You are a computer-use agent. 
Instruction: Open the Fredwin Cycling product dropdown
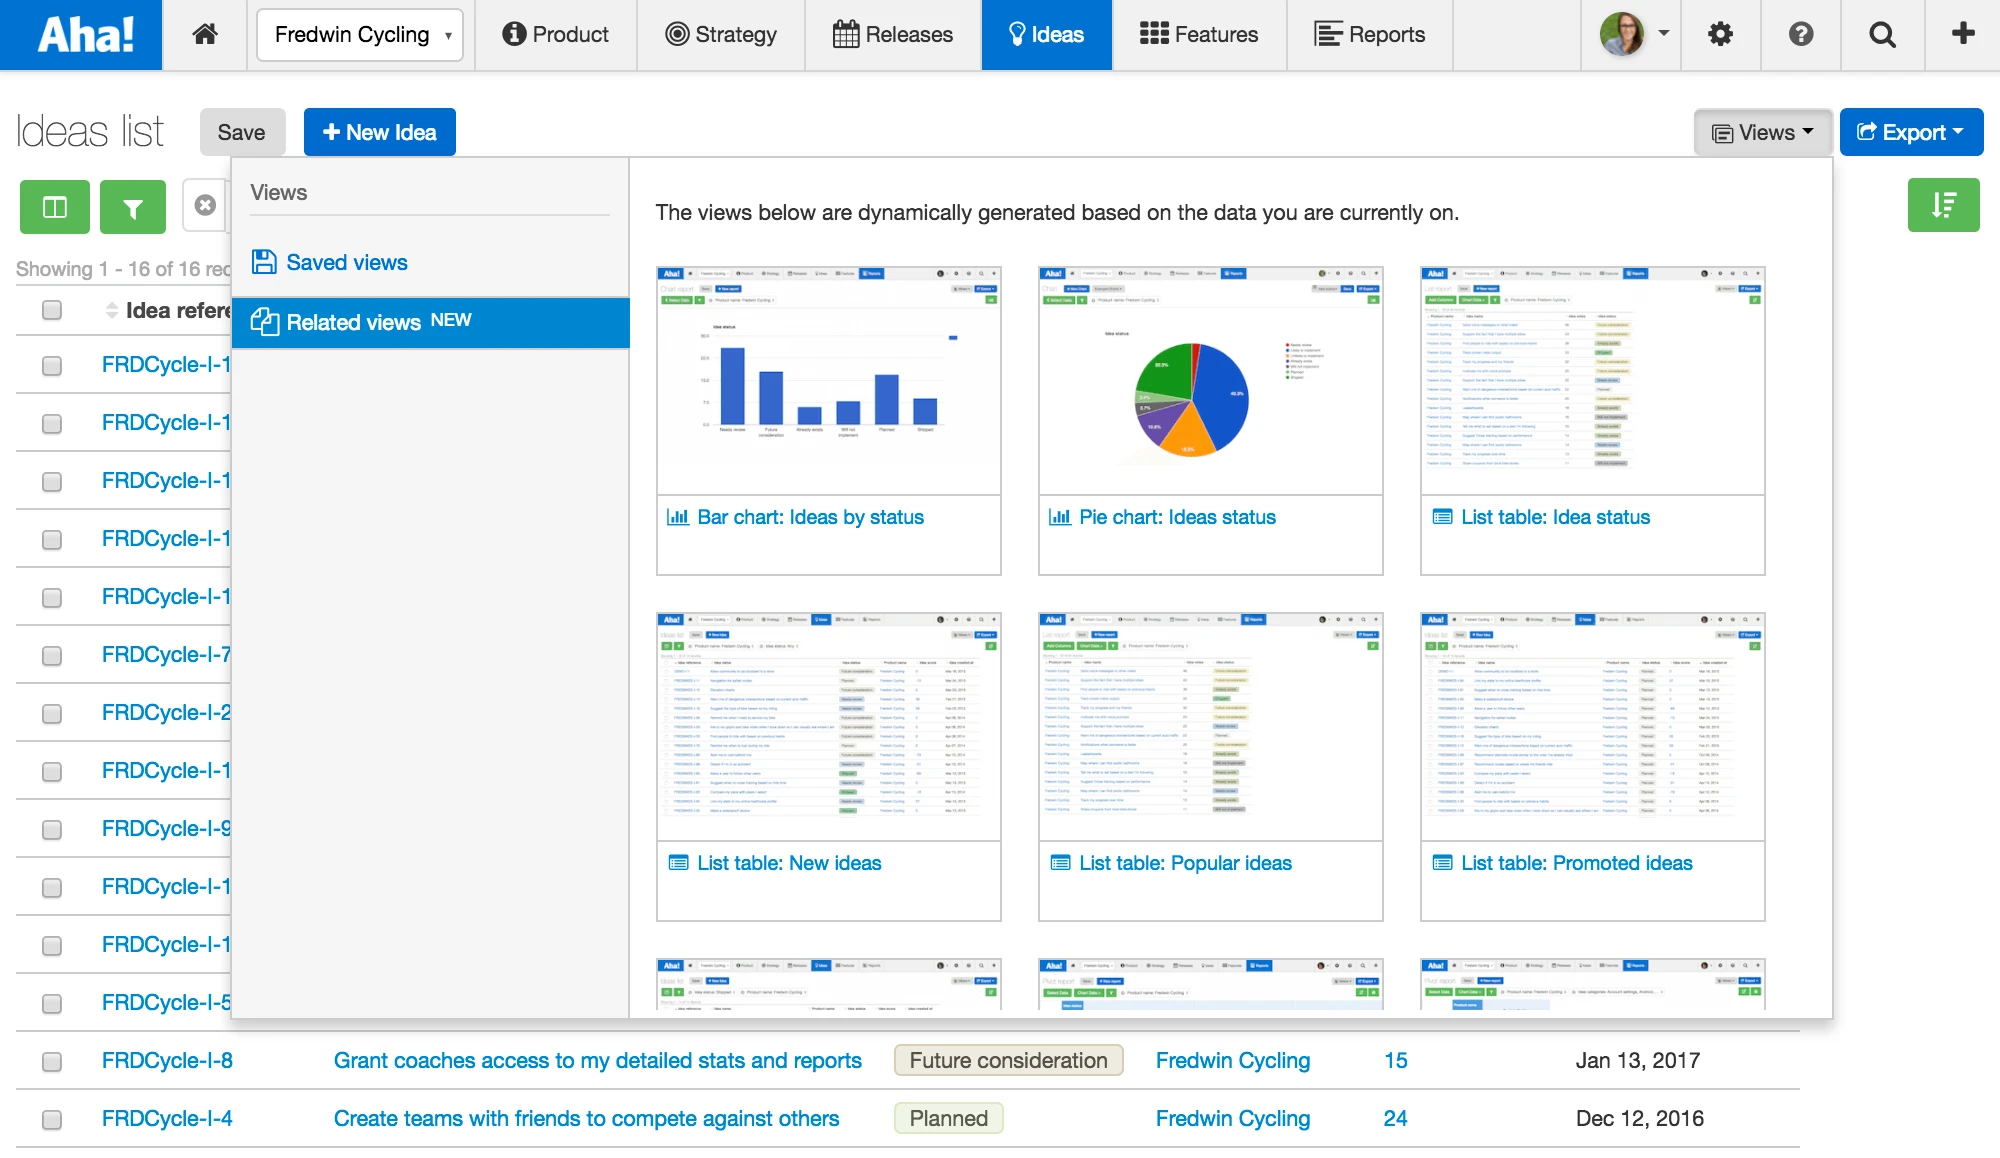[x=360, y=35]
